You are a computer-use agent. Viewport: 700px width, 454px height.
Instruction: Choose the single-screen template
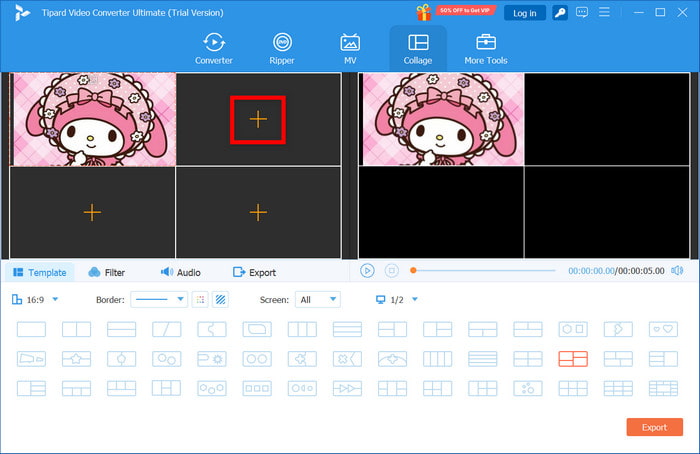(x=31, y=329)
